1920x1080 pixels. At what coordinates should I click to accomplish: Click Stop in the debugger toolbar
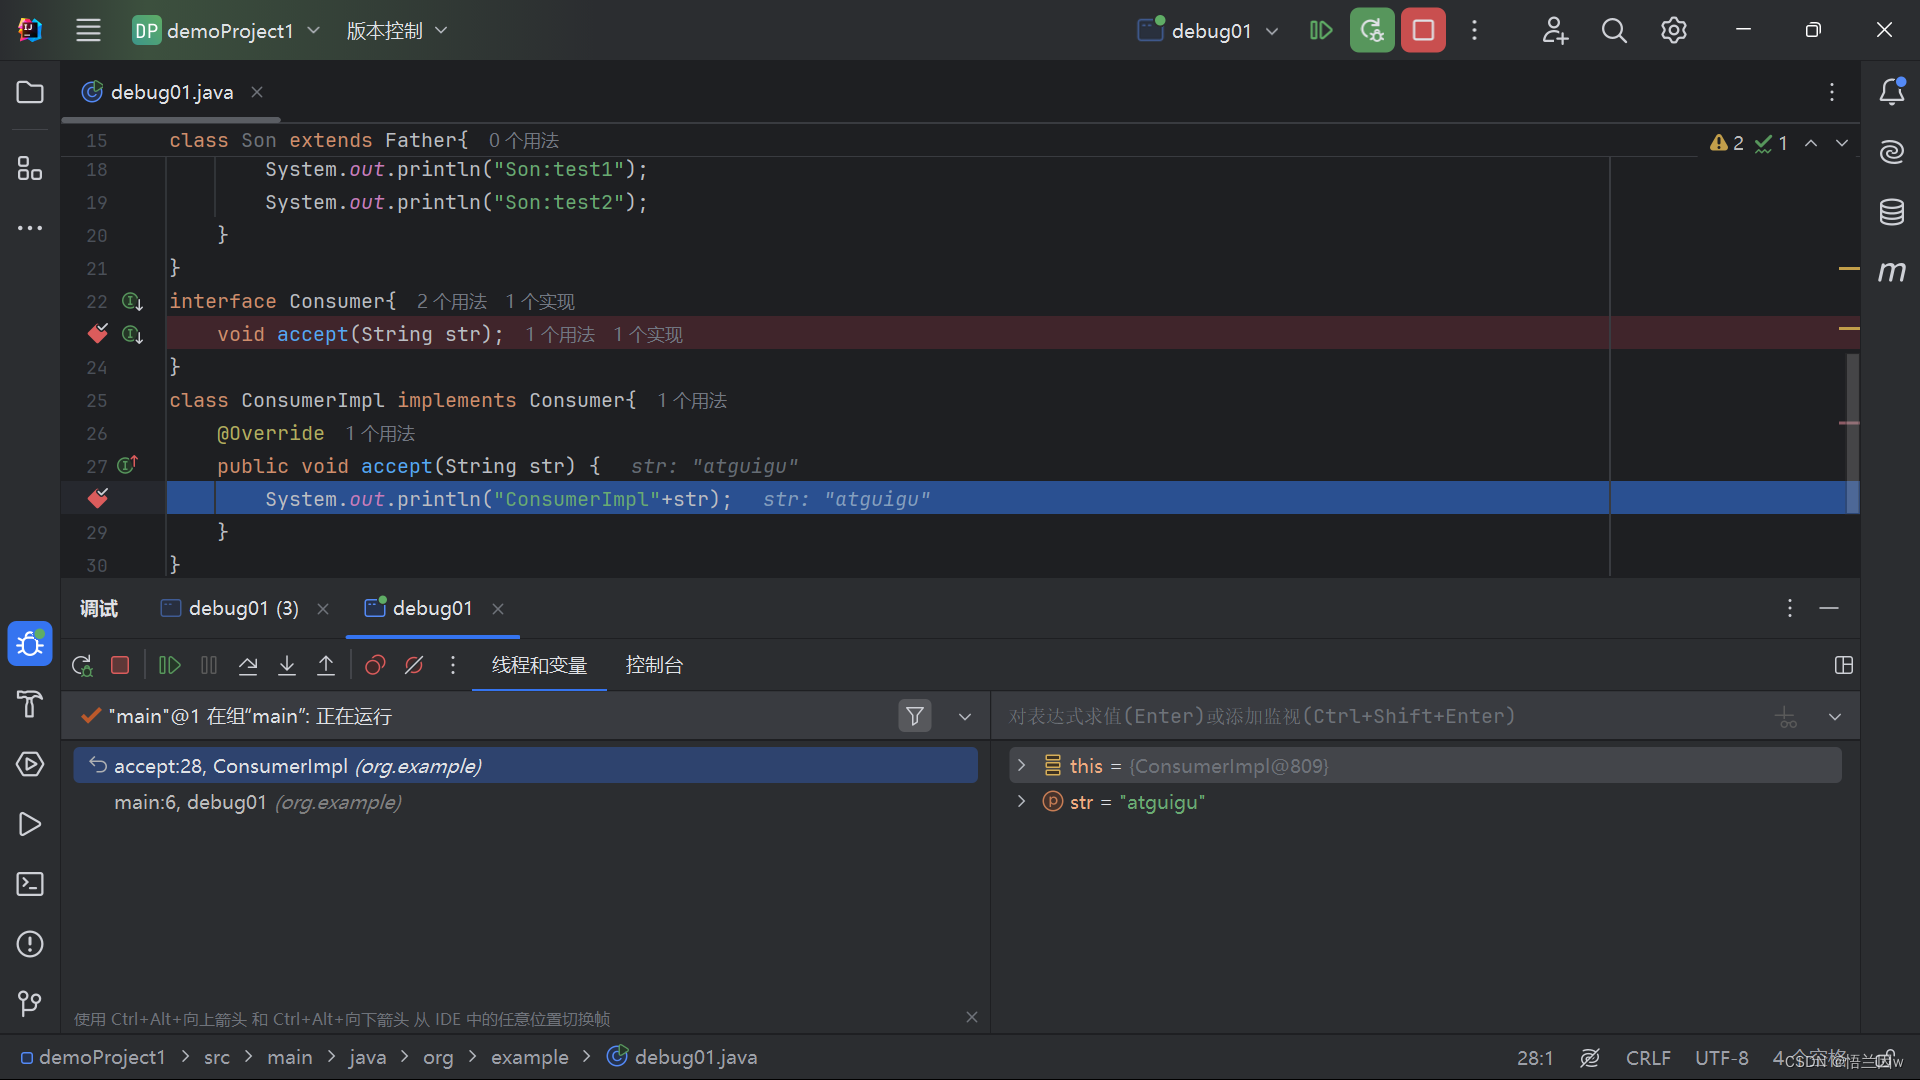(x=120, y=665)
